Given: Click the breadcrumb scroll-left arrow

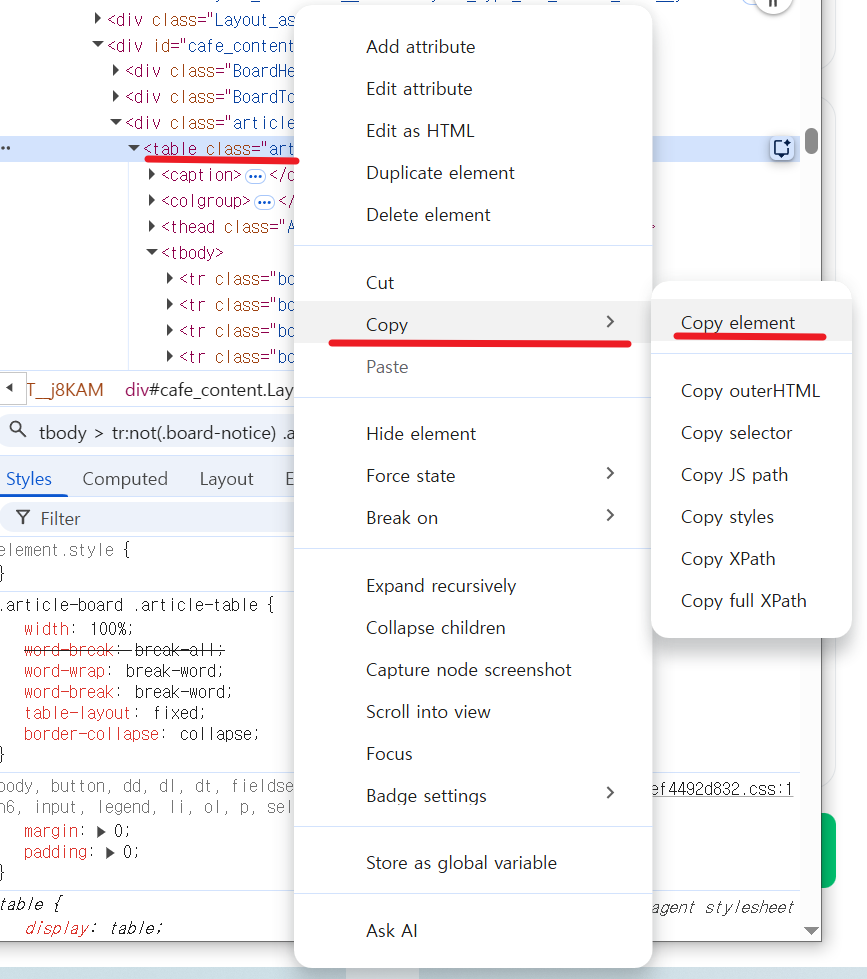Looking at the screenshot, I should tap(9, 388).
